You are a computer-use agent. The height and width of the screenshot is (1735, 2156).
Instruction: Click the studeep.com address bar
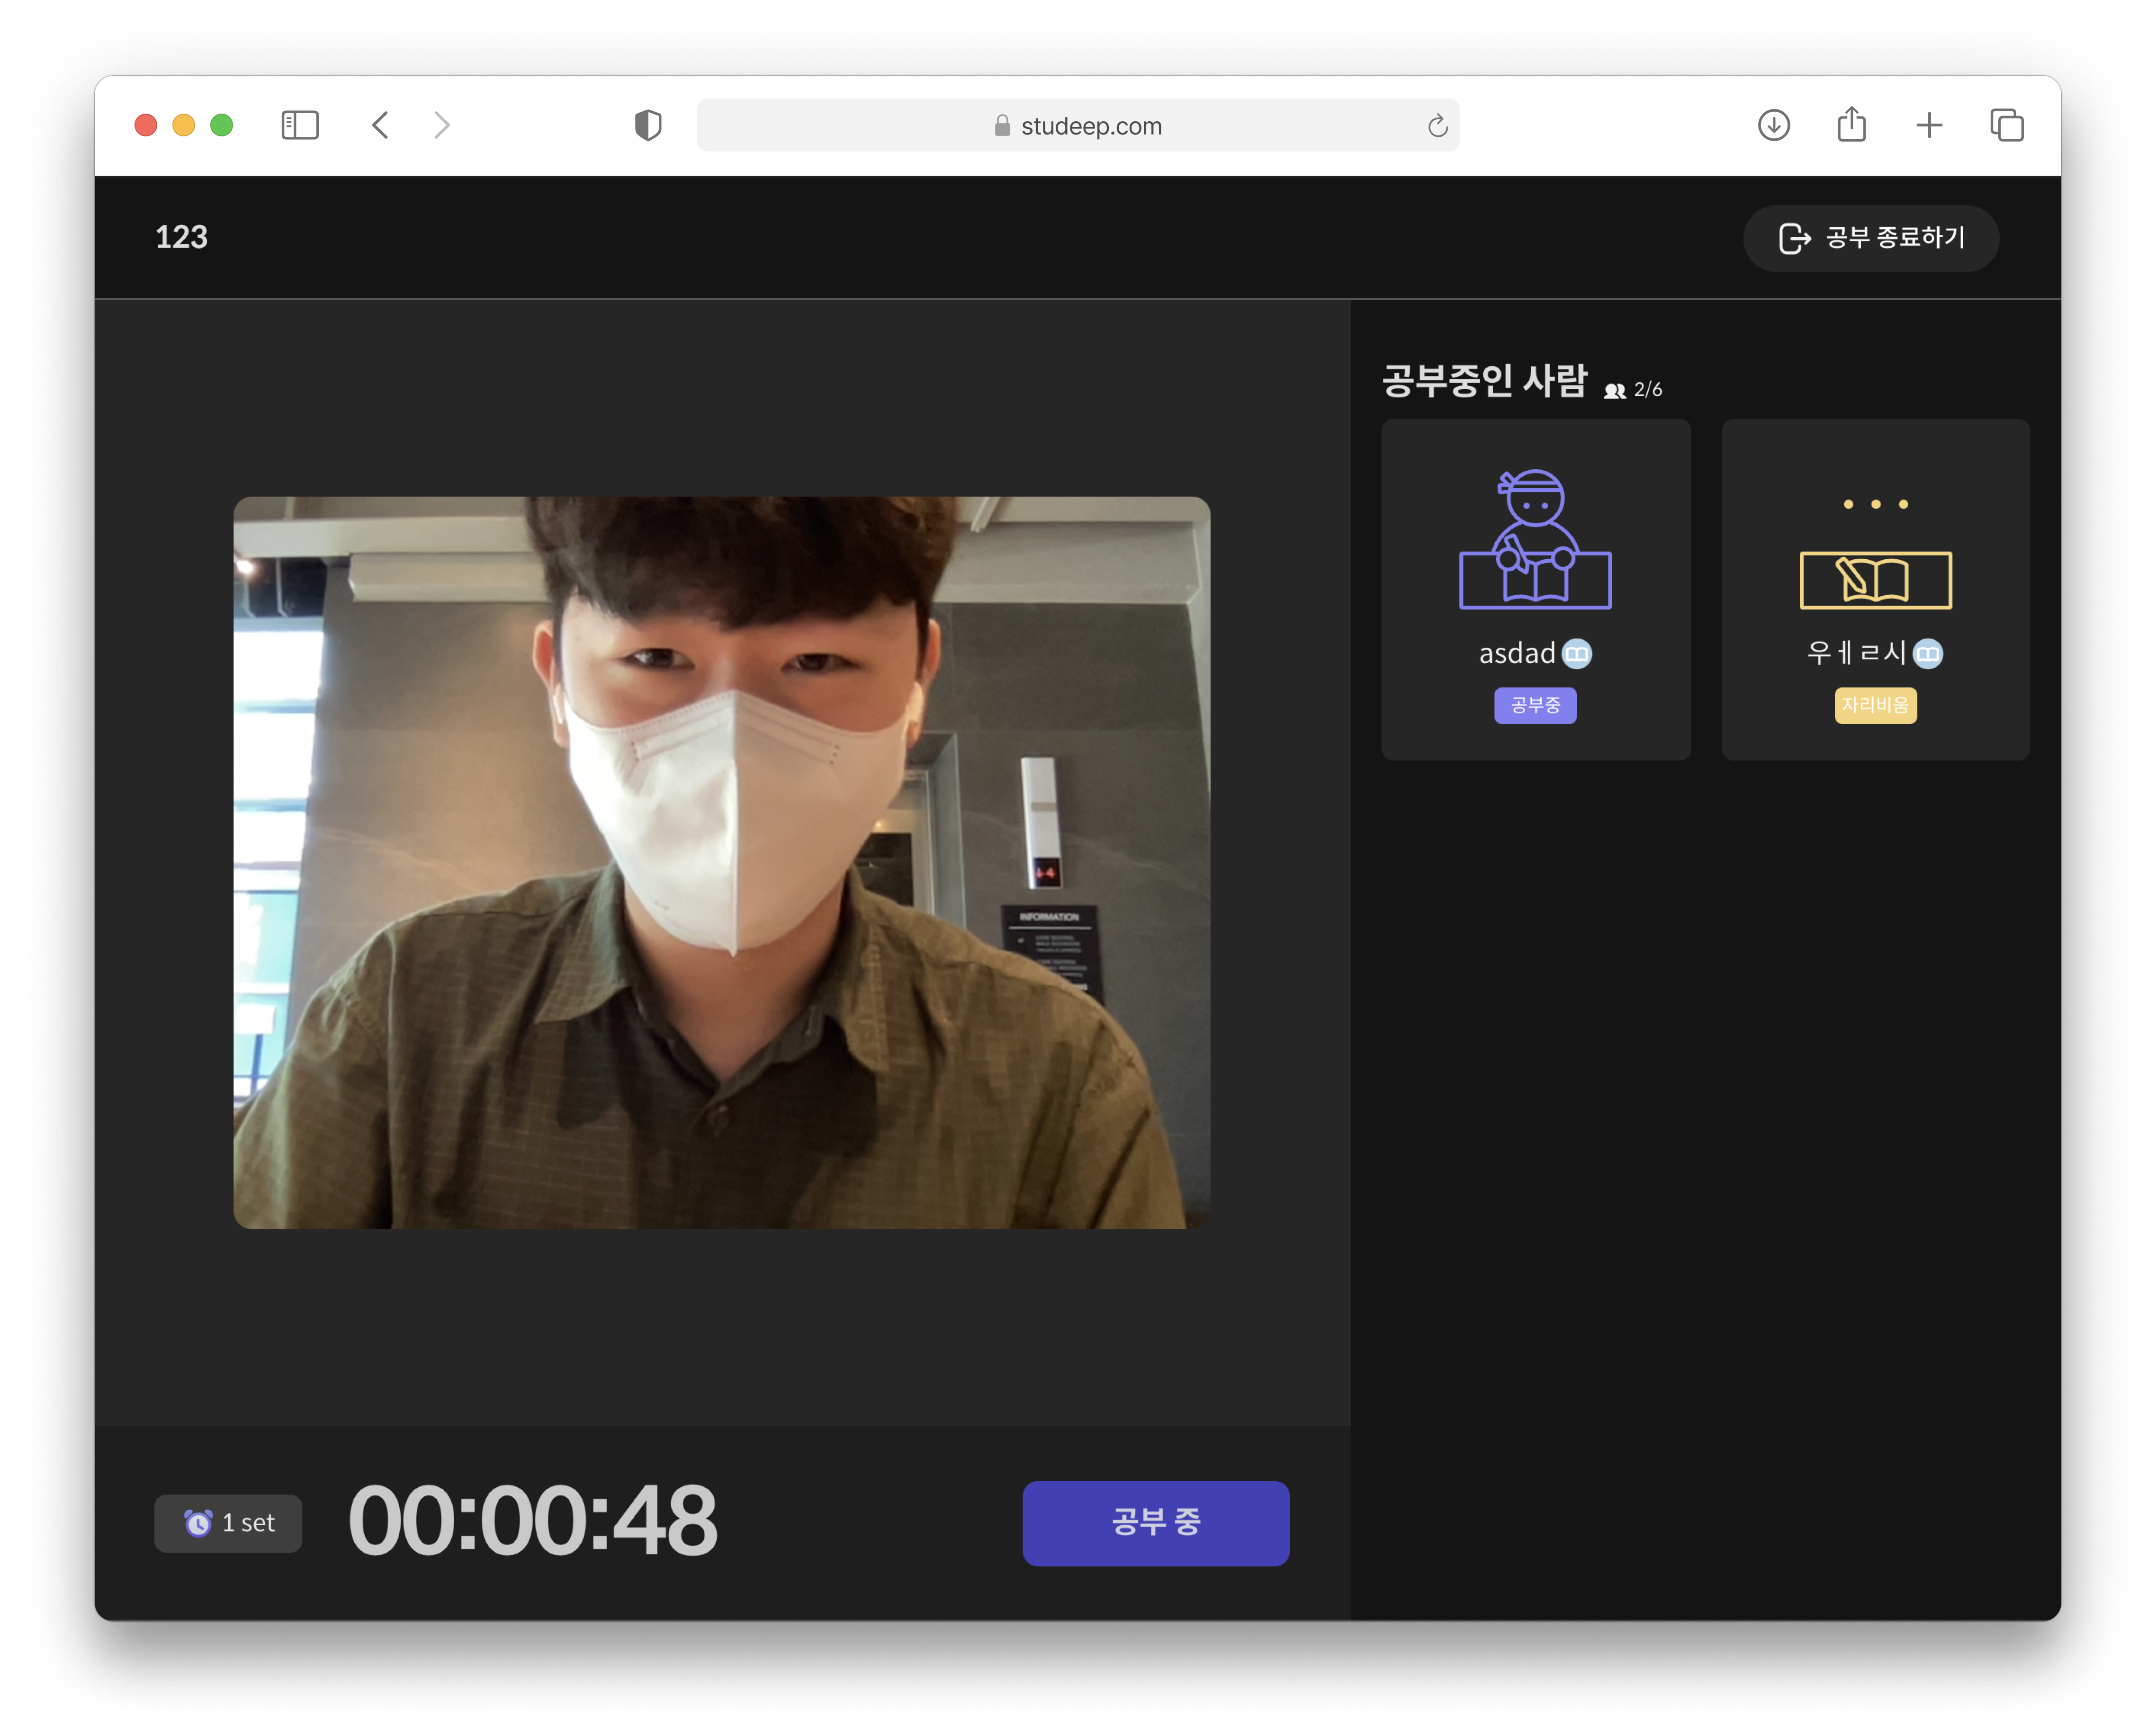1077,125
